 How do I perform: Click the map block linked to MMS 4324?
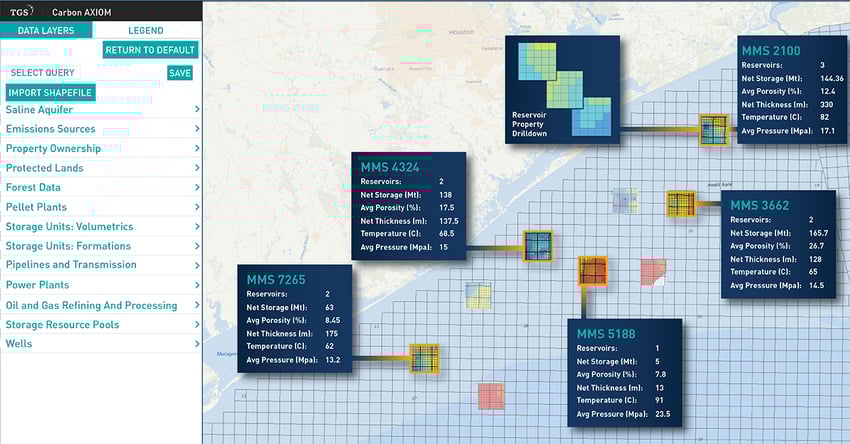click(538, 246)
